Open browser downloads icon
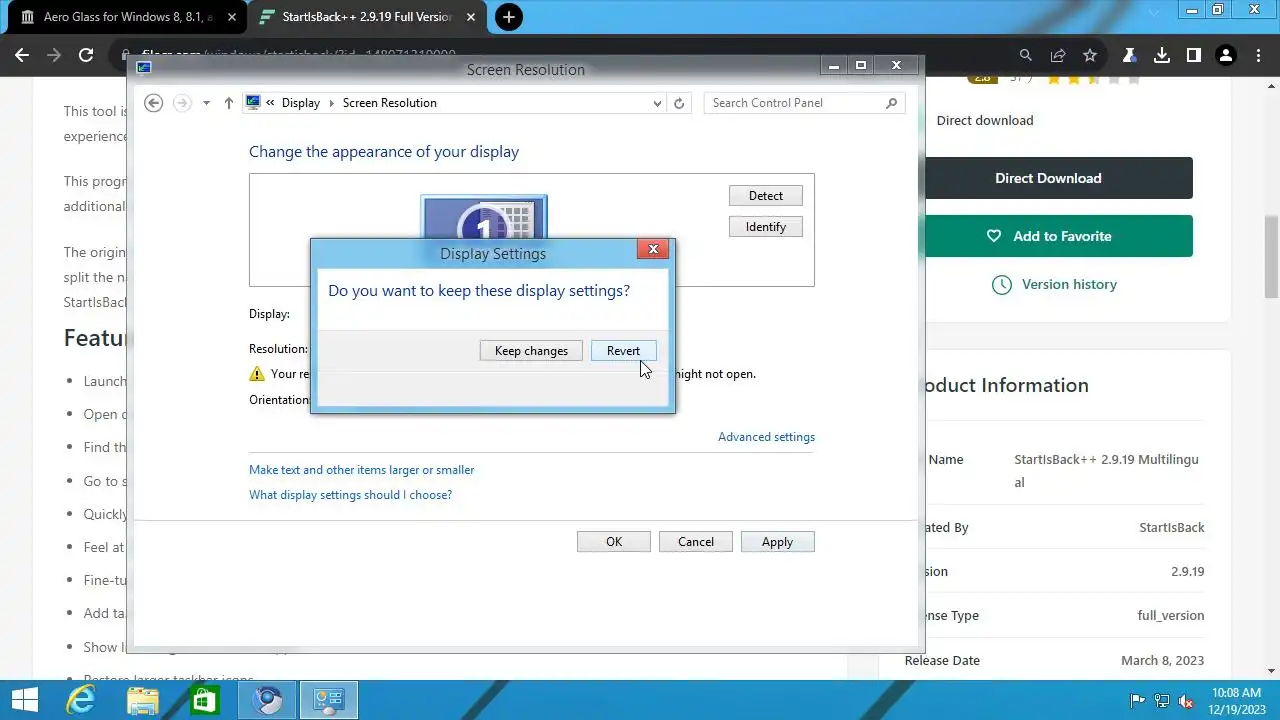 pos(1161,56)
